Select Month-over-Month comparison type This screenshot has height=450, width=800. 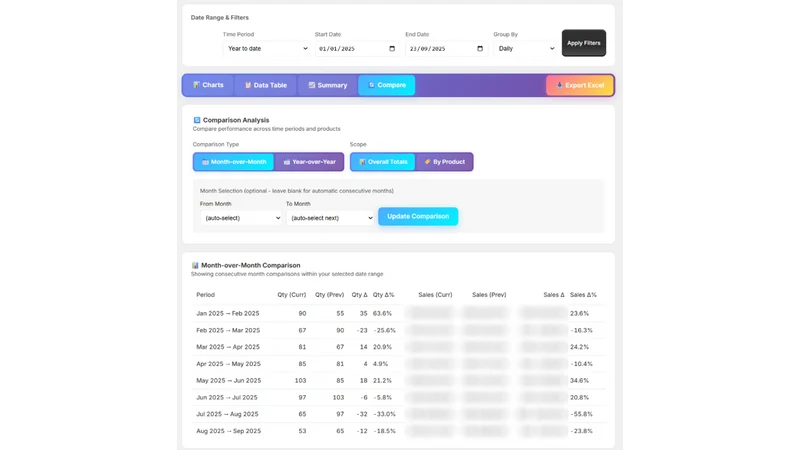pos(234,162)
